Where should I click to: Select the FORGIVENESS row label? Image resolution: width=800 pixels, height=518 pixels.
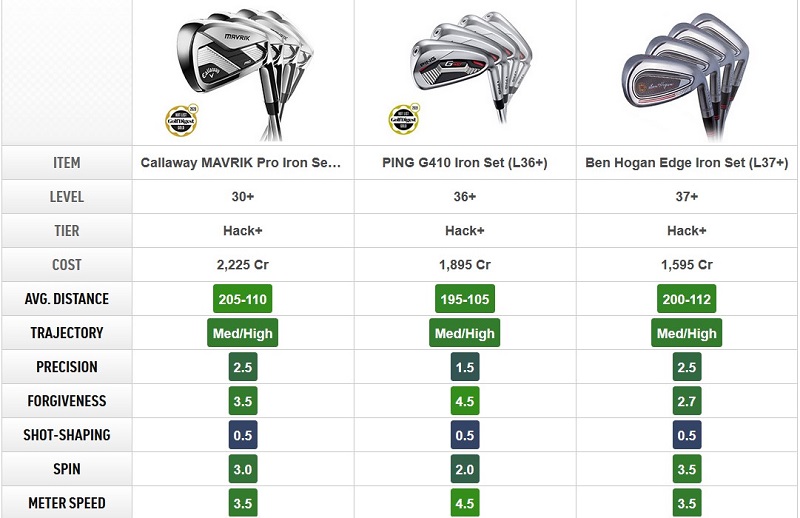pyautogui.click(x=67, y=401)
